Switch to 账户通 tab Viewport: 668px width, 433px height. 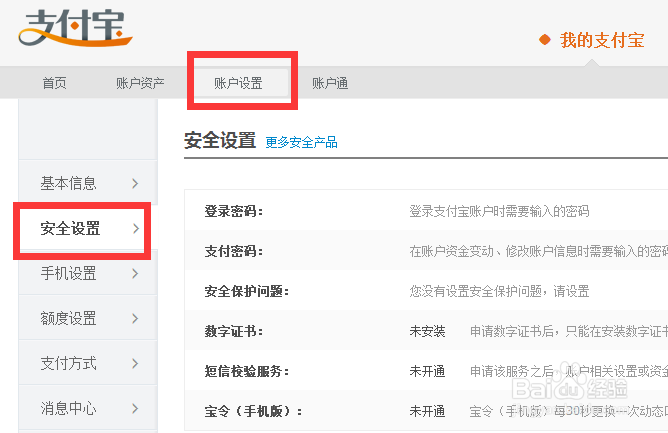point(330,83)
